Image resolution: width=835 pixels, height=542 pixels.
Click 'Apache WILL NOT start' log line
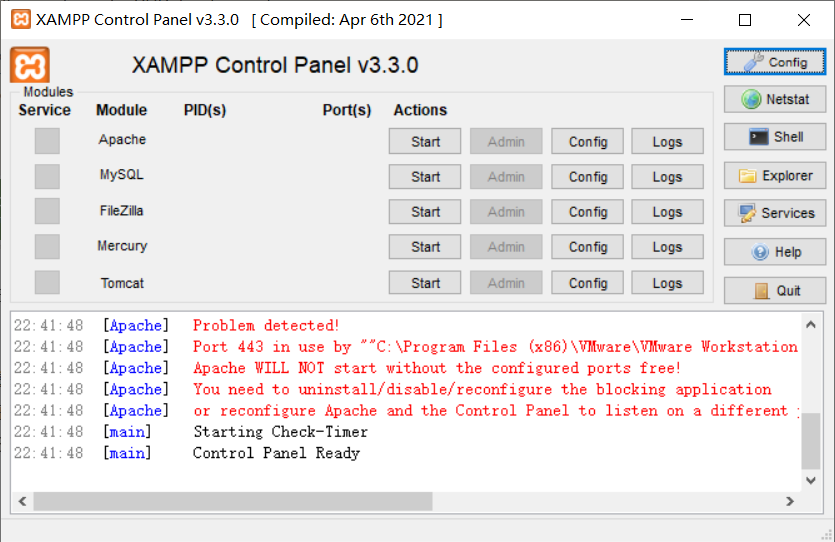click(437, 368)
